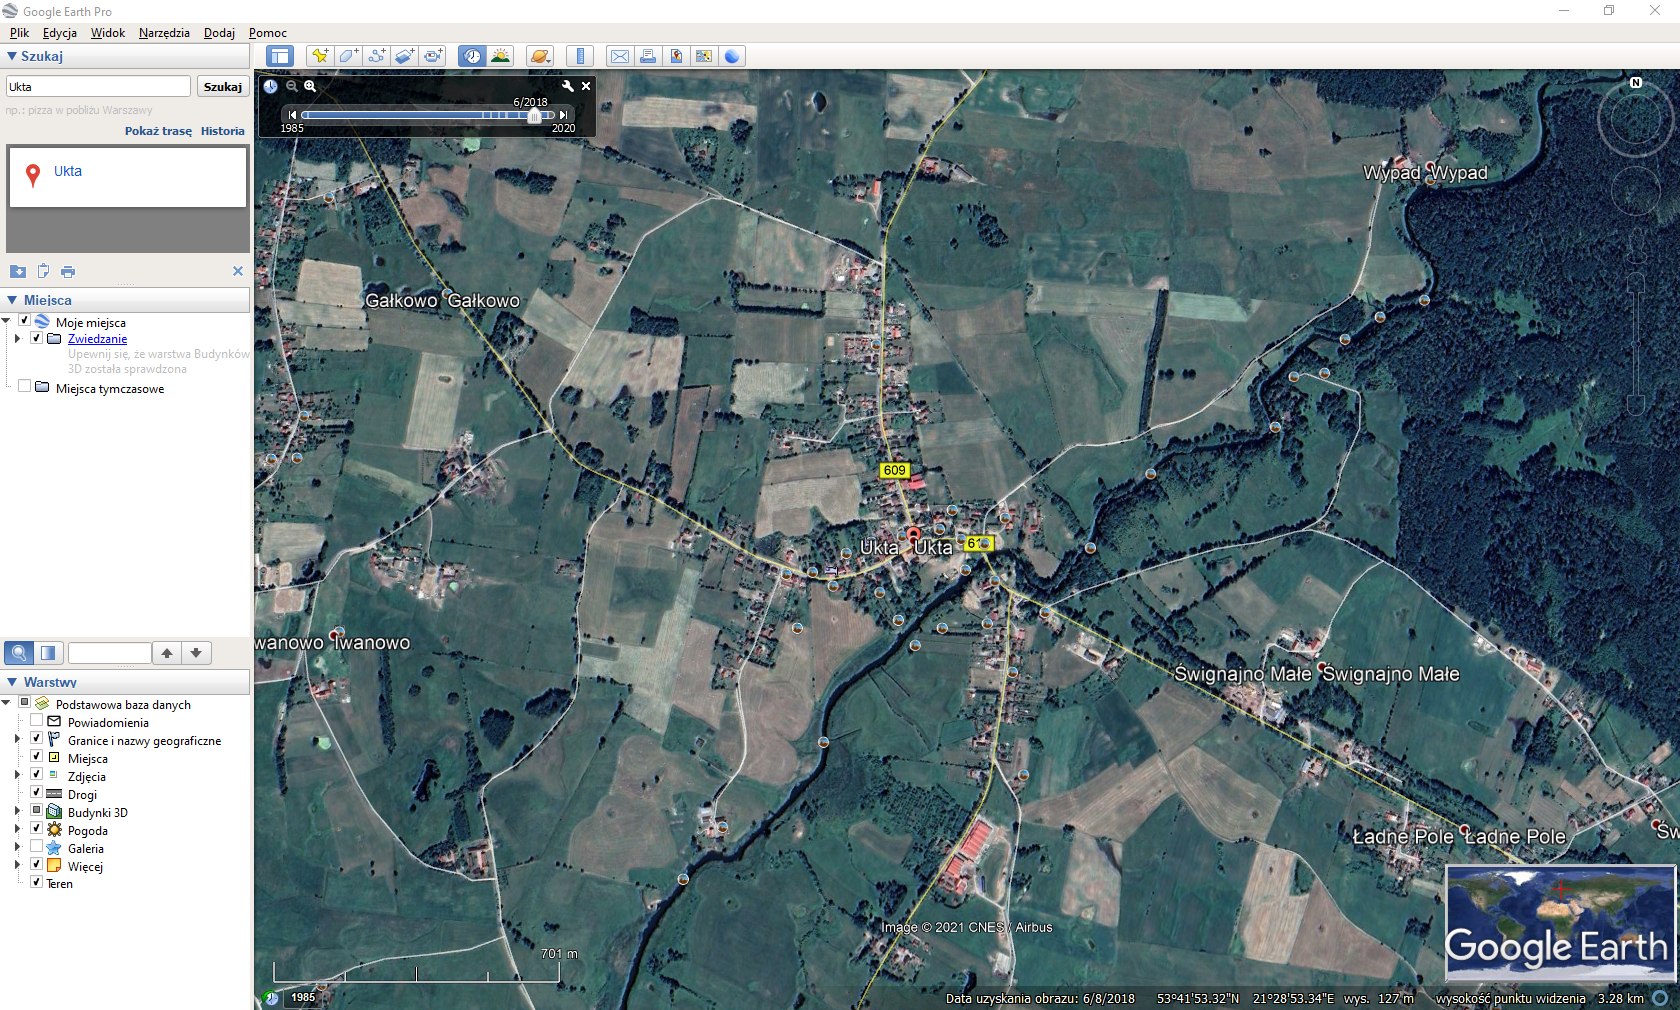Open the ruler measuring tool
The image size is (1680, 1010).
click(x=580, y=56)
